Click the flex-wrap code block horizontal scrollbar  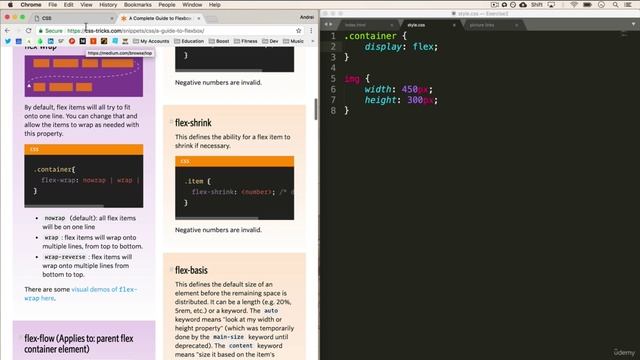click(64, 206)
